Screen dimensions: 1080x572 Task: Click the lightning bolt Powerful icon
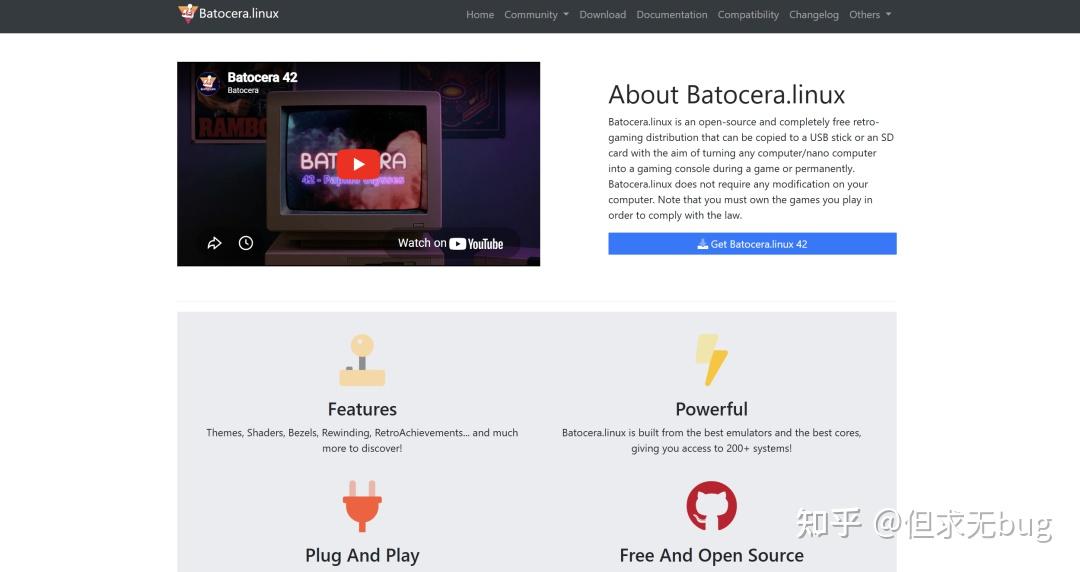[712, 360]
